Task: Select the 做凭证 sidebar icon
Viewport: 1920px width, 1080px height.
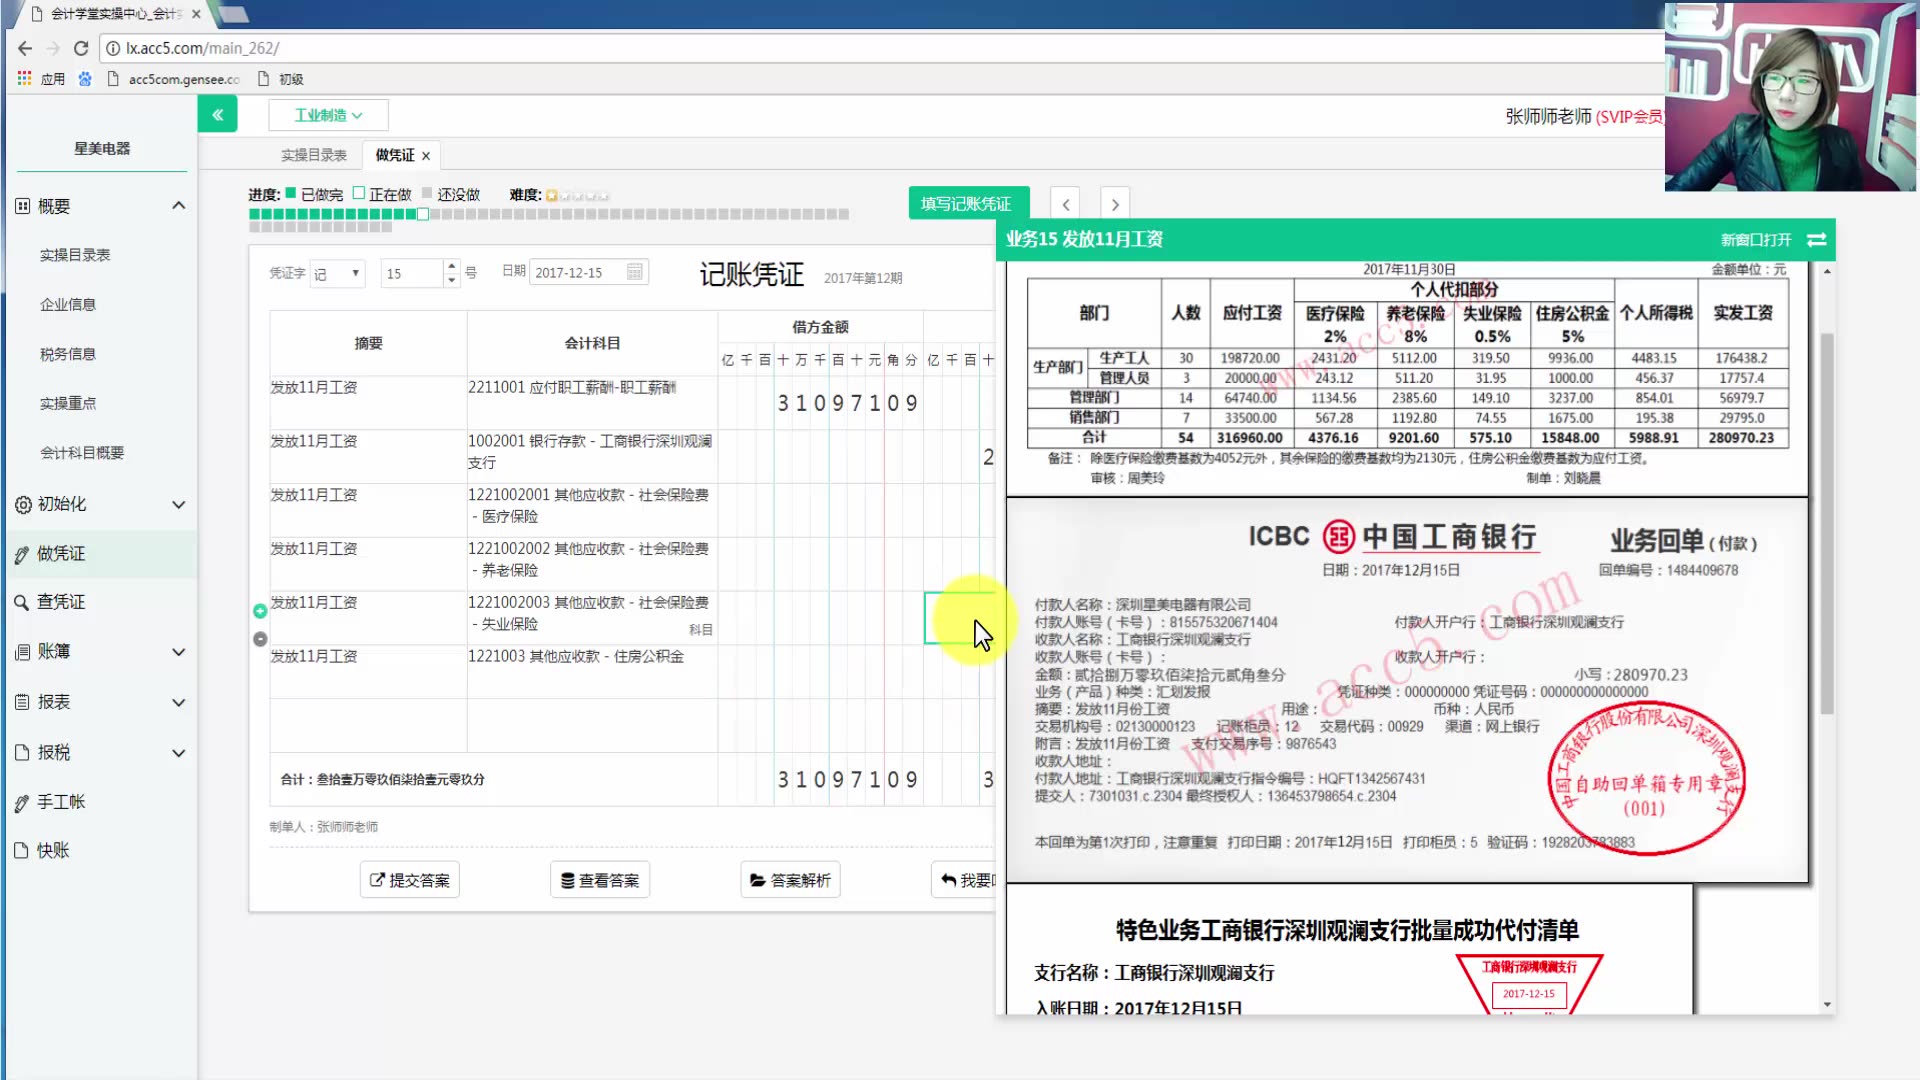Action: pyautogui.click(x=22, y=553)
